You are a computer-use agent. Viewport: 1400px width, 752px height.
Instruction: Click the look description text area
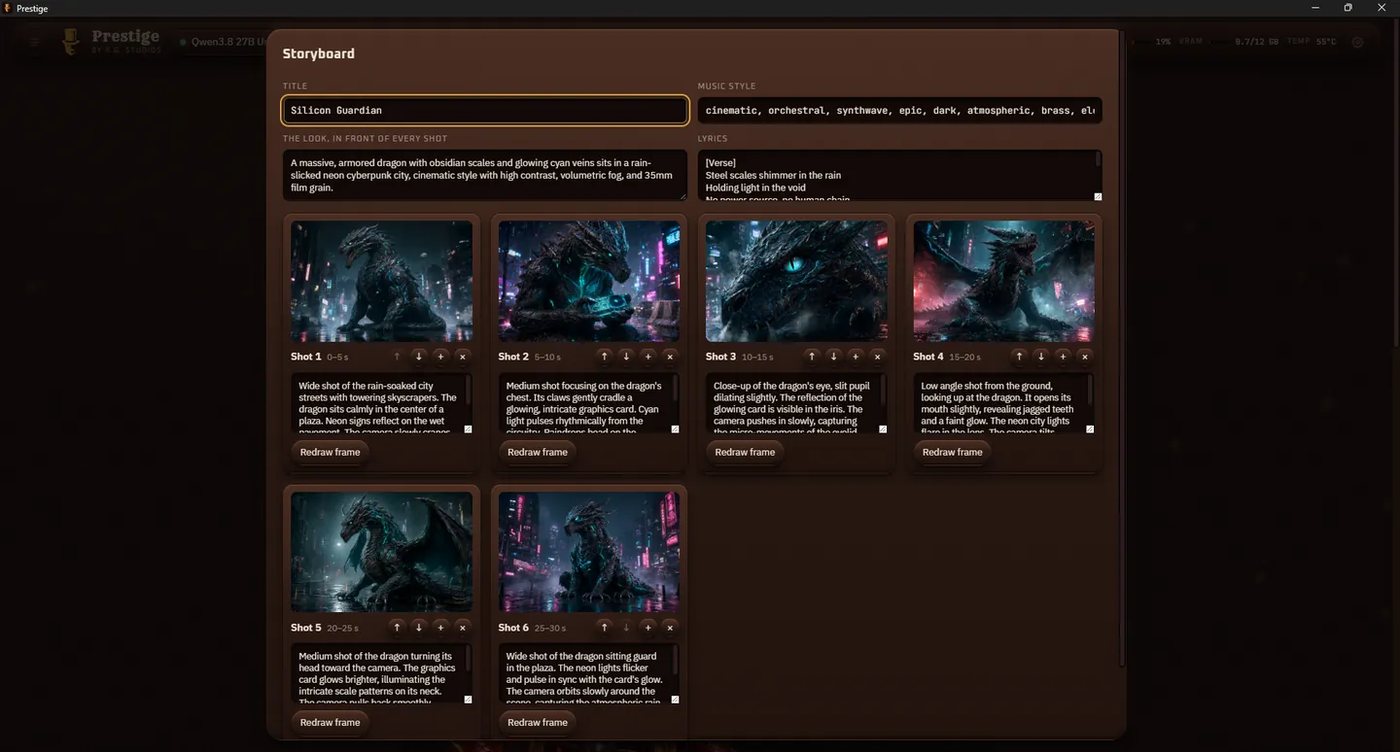pos(485,175)
